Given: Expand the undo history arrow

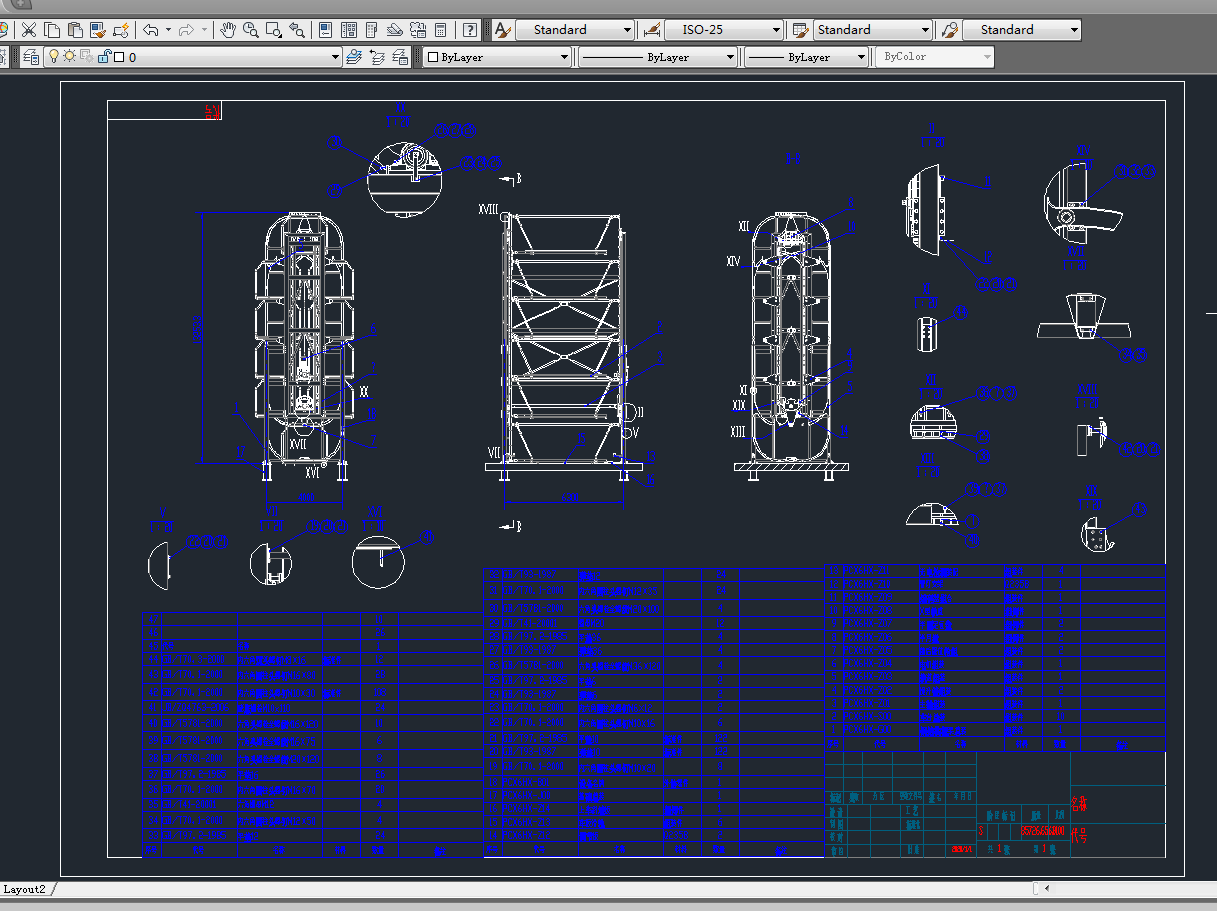Looking at the screenshot, I should point(167,30).
